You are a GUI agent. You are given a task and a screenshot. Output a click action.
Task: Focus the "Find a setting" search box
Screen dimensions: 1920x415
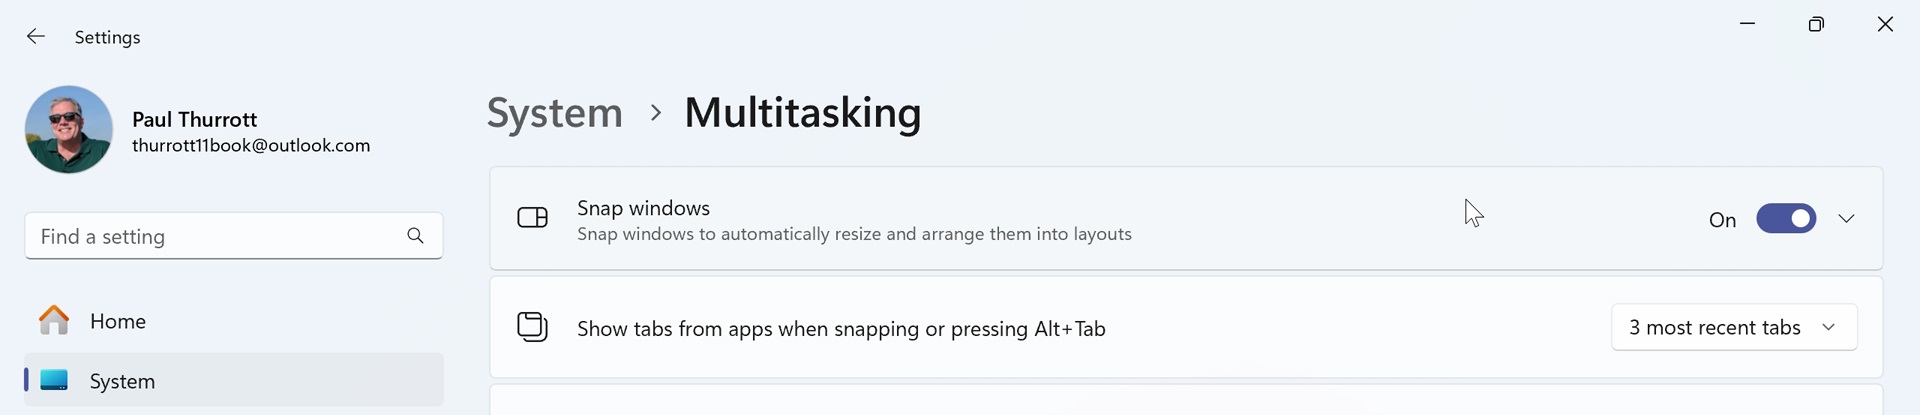coord(215,236)
